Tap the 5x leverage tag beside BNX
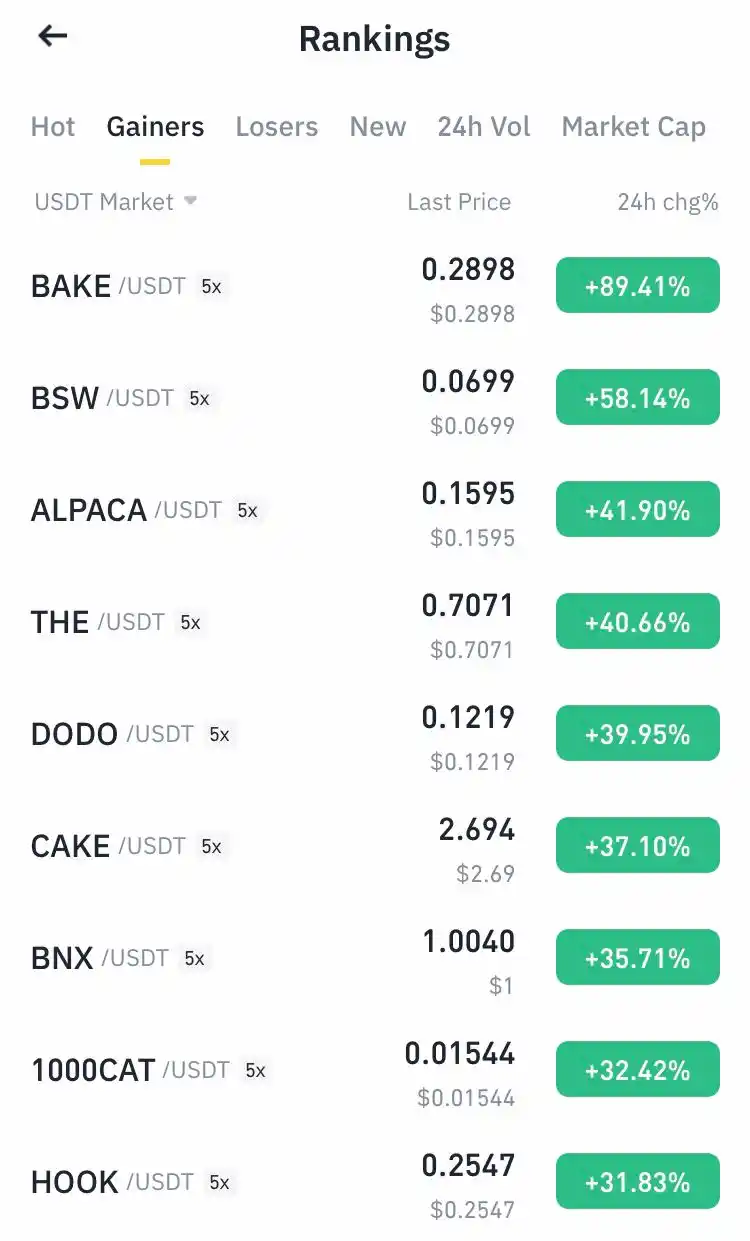Screen dimensions: 750x1241 pyautogui.click(x=194, y=958)
